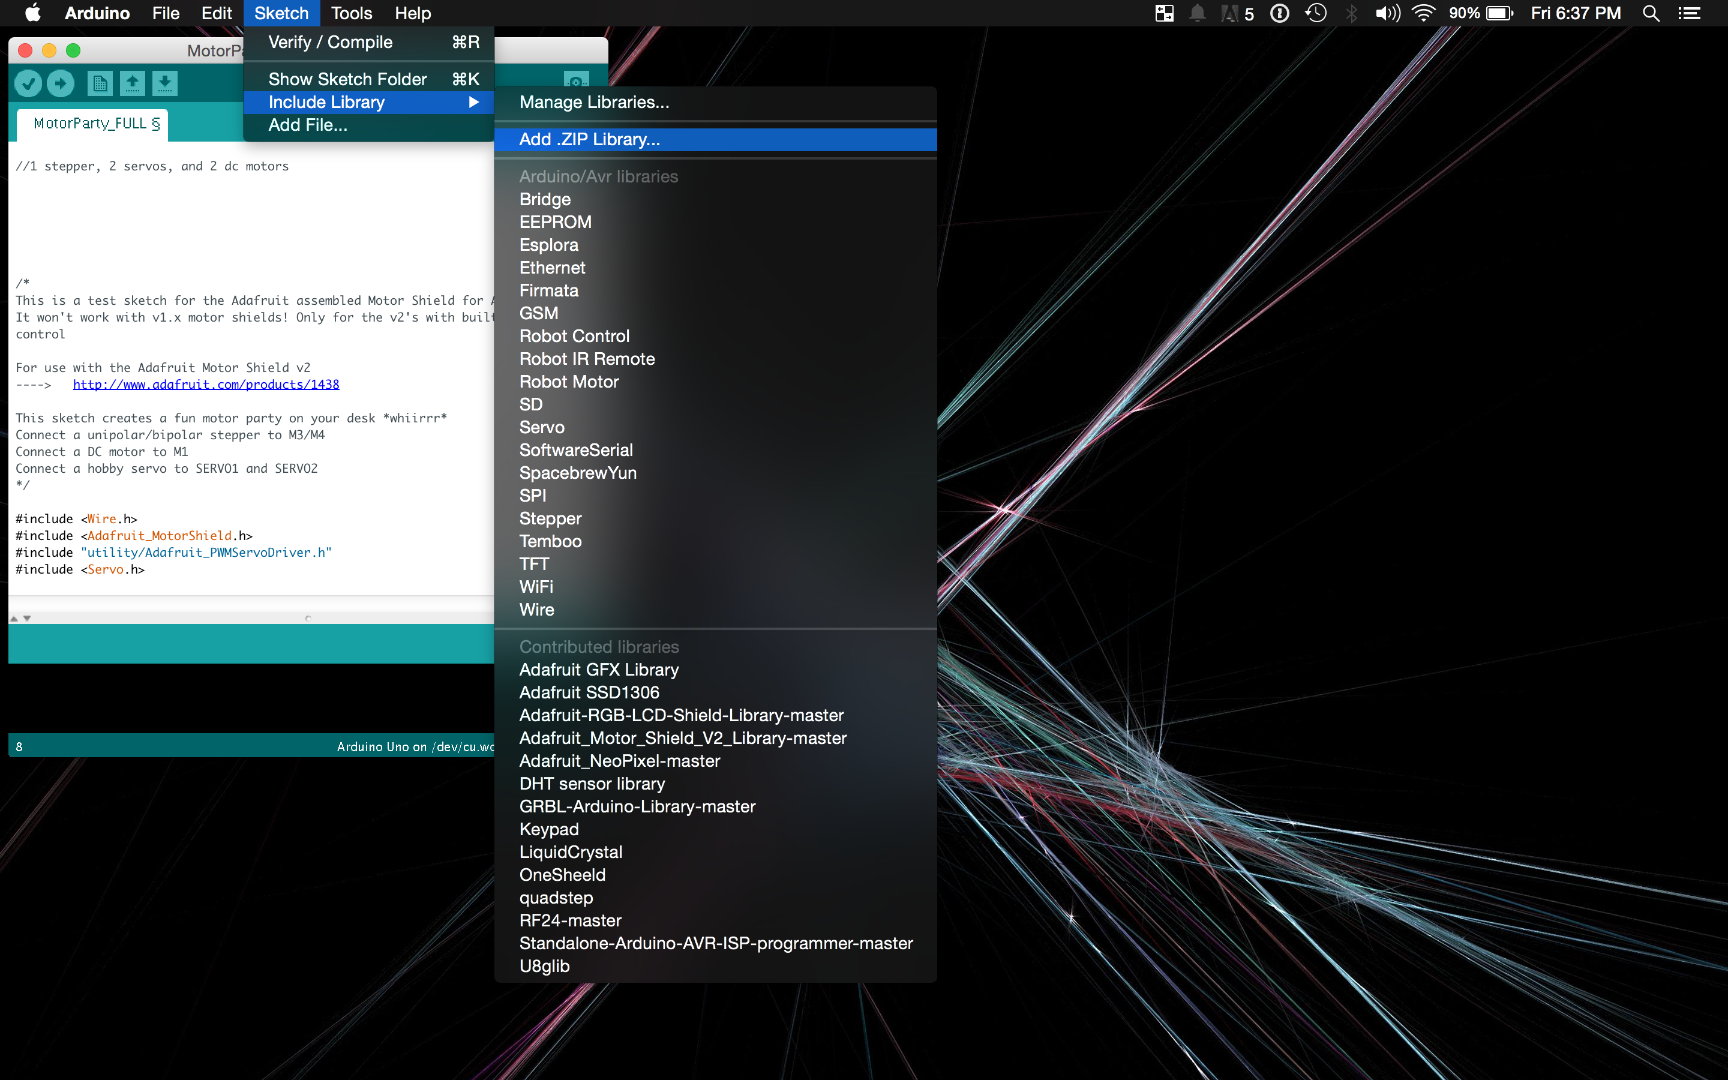Select the Robot IR Remote library
The image size is (1728, 1080).
tap(715, 359)
